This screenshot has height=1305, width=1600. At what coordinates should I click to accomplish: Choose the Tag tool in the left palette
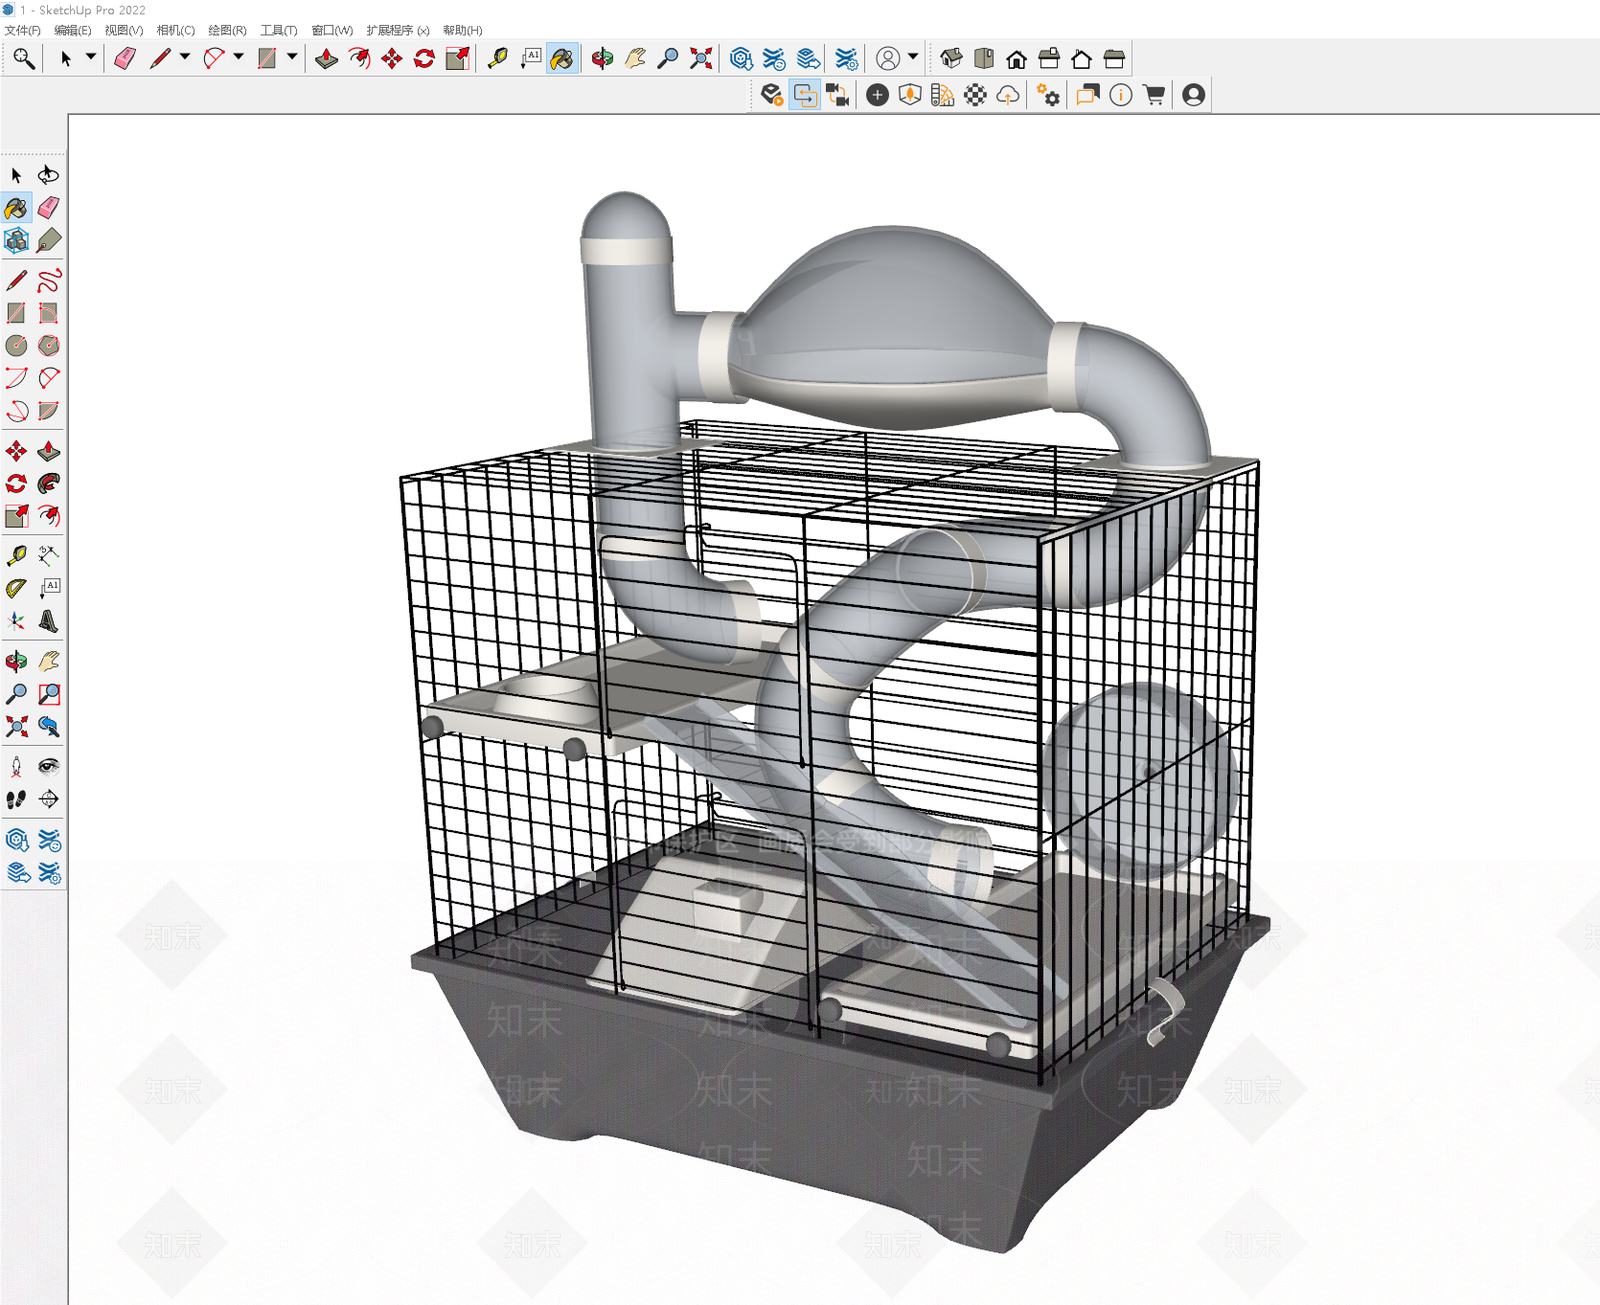click(48, 240)
